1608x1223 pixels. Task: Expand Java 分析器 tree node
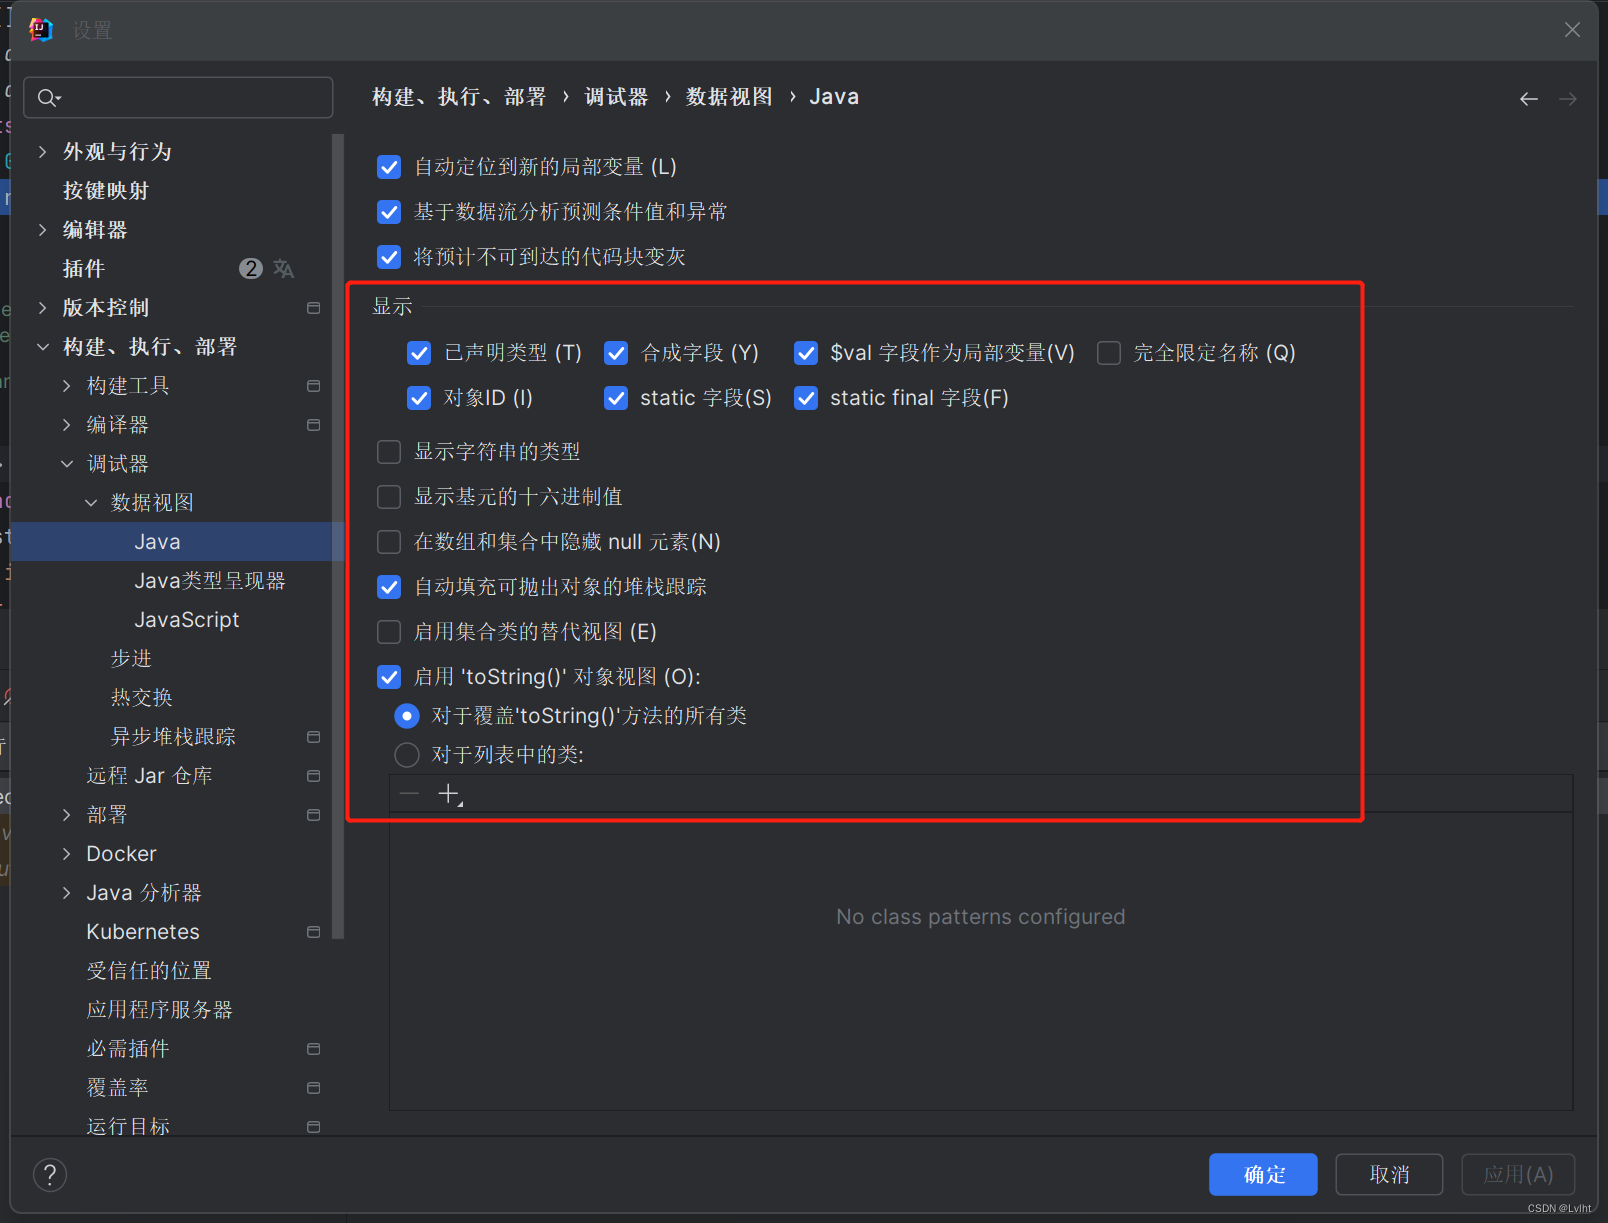(66, 893)
